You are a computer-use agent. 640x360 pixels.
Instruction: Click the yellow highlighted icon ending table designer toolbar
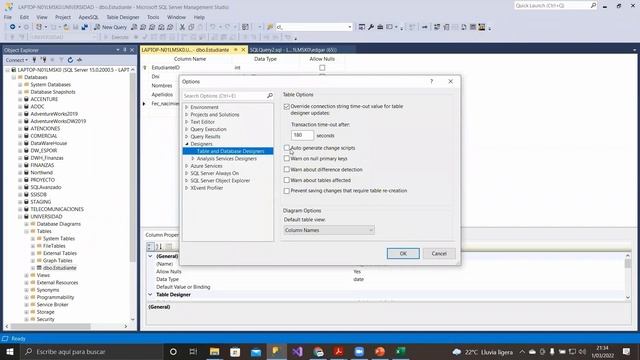[x=482, y=27]
